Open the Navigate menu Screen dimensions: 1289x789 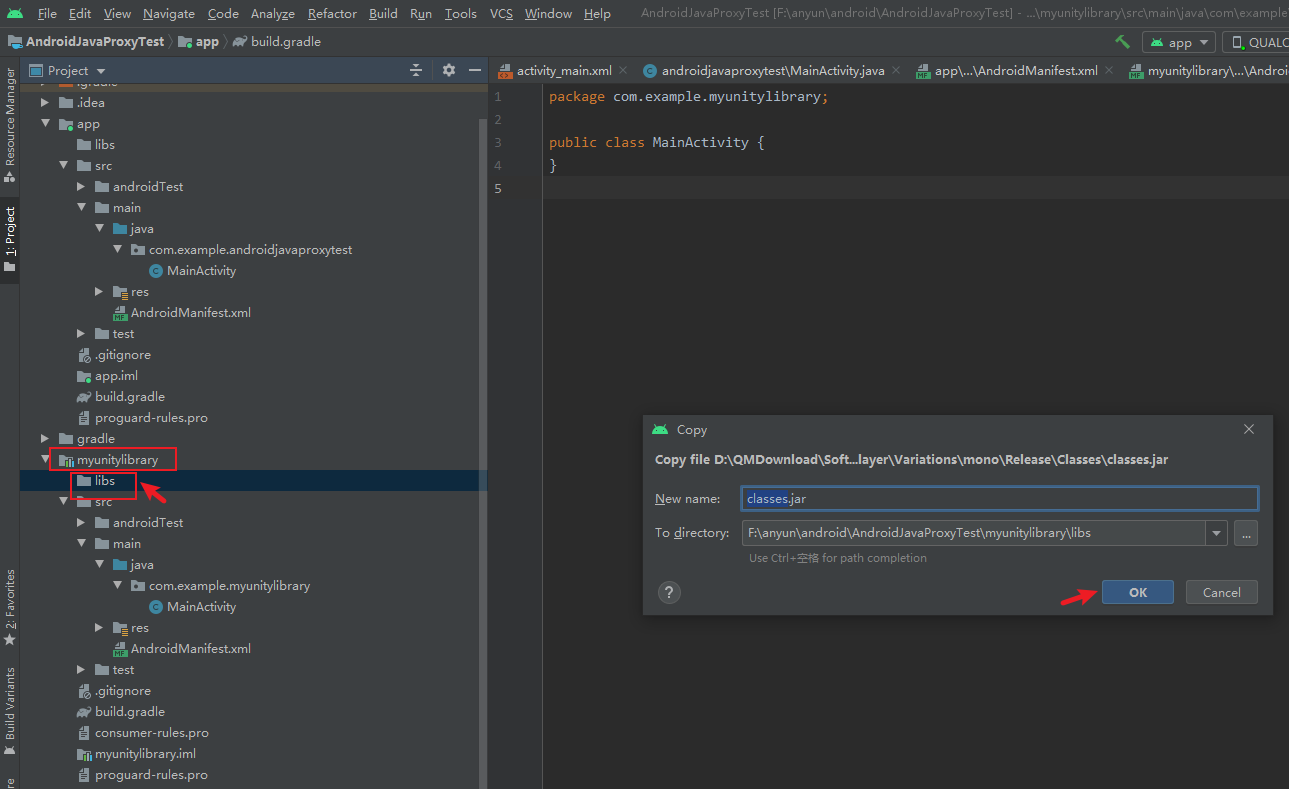(169, 13)
